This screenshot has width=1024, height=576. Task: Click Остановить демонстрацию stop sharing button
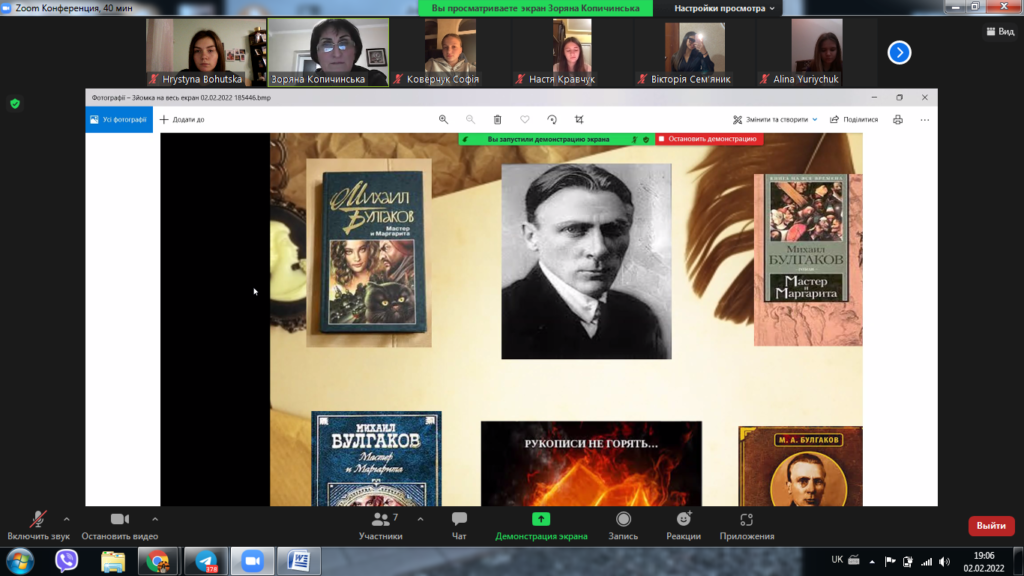click(x=709, y=139)
